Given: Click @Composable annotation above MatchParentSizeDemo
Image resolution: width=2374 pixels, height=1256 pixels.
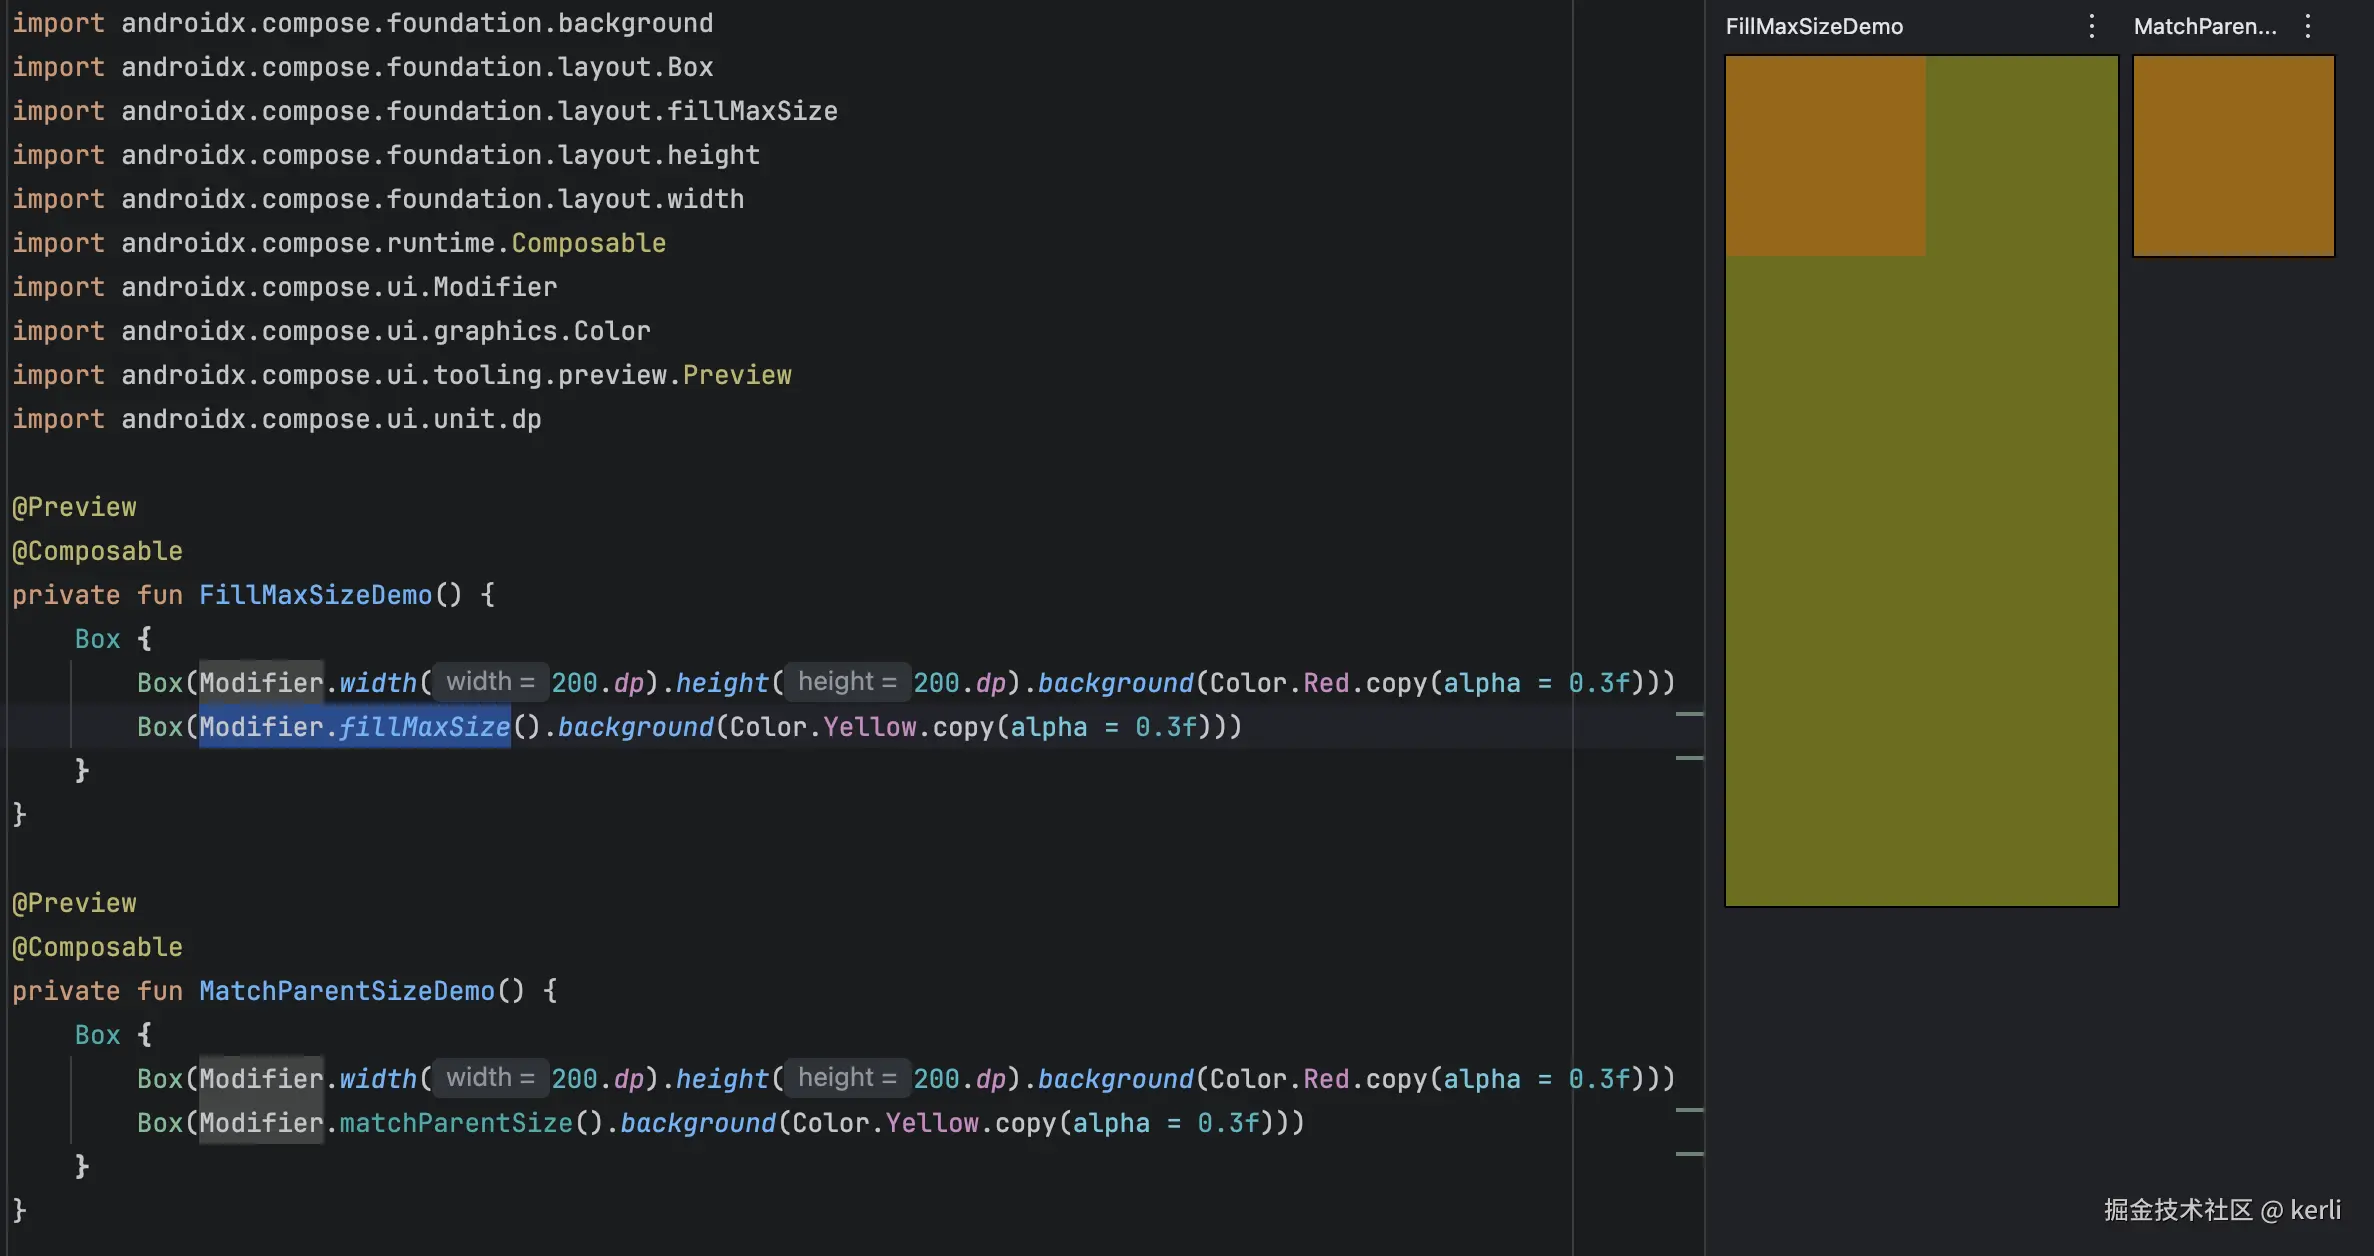Looking at the screenshot, I should [x=97, y=947].
